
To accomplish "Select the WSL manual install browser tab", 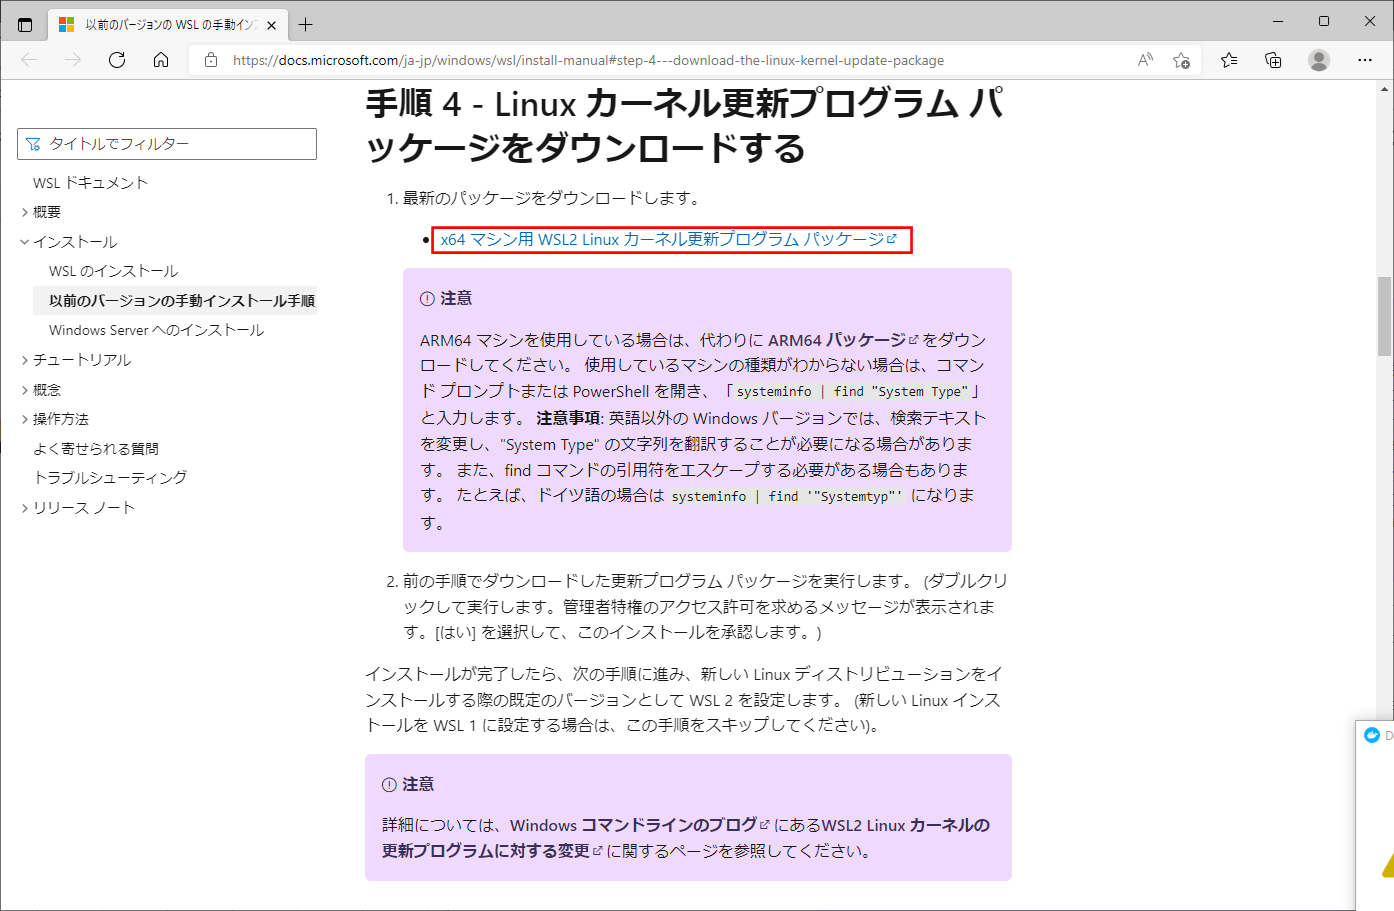I will tap(167, 24).
